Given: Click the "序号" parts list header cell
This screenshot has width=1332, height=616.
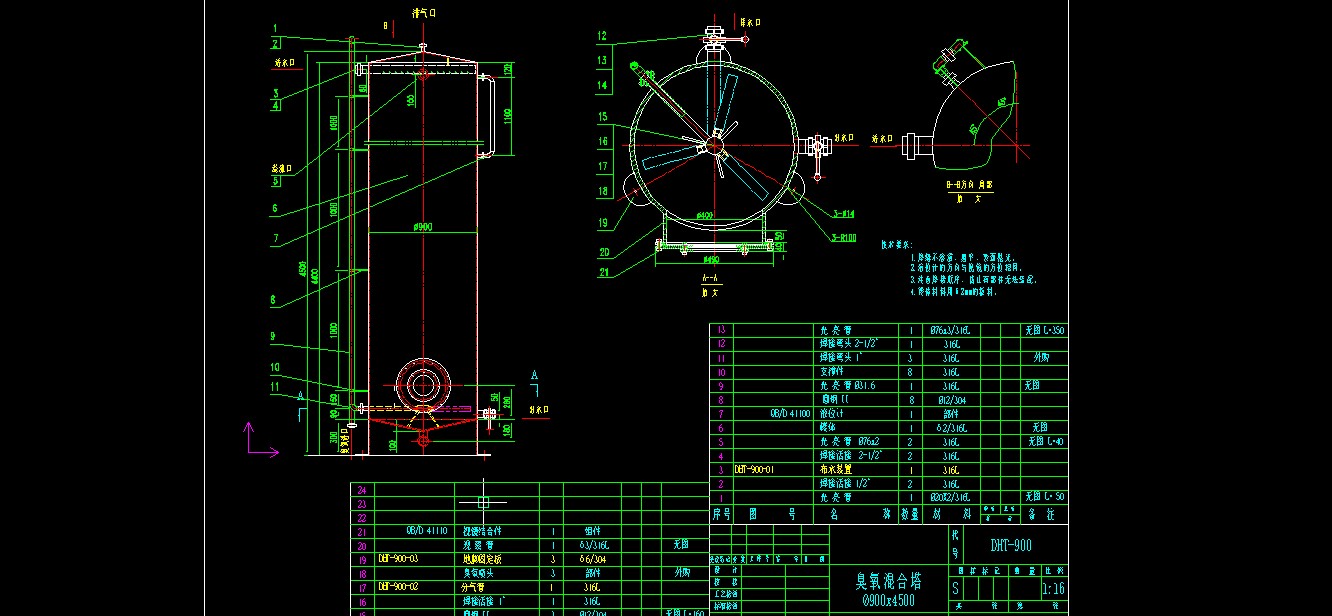Looking at the screenshot, I should point(721,514).
